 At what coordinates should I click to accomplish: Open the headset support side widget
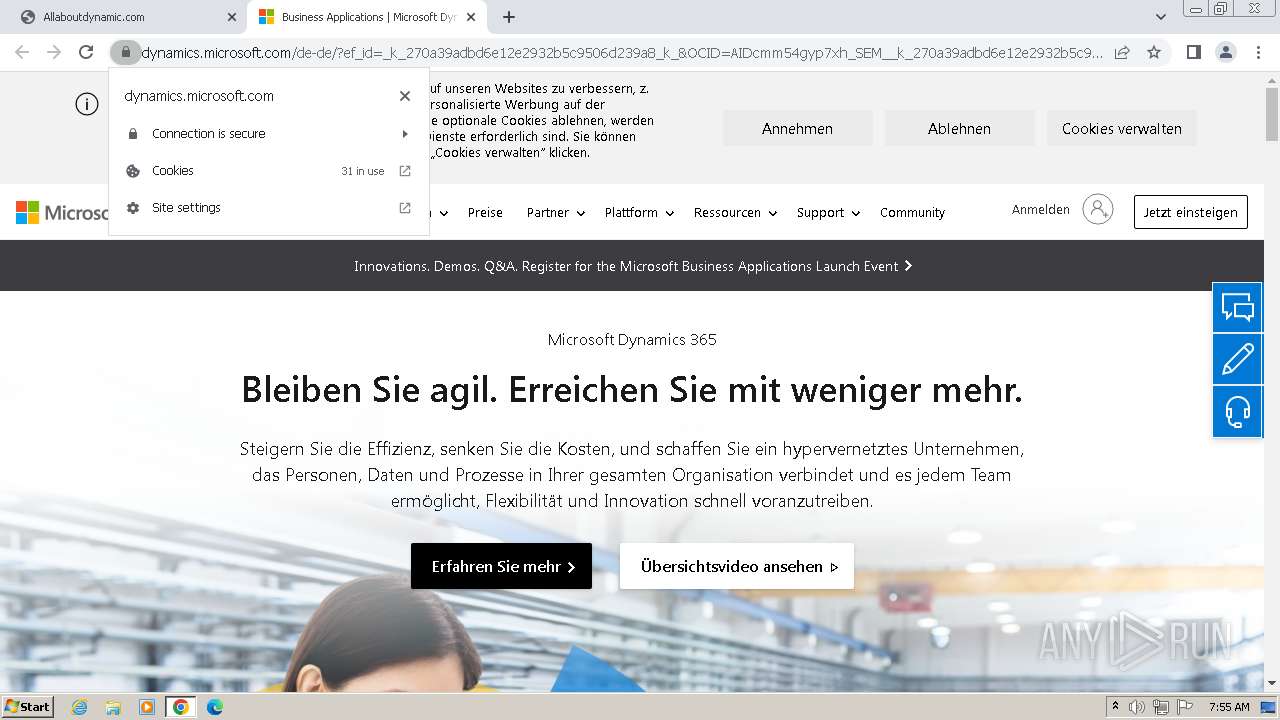pyautogui.click(x=1237, y=411)
